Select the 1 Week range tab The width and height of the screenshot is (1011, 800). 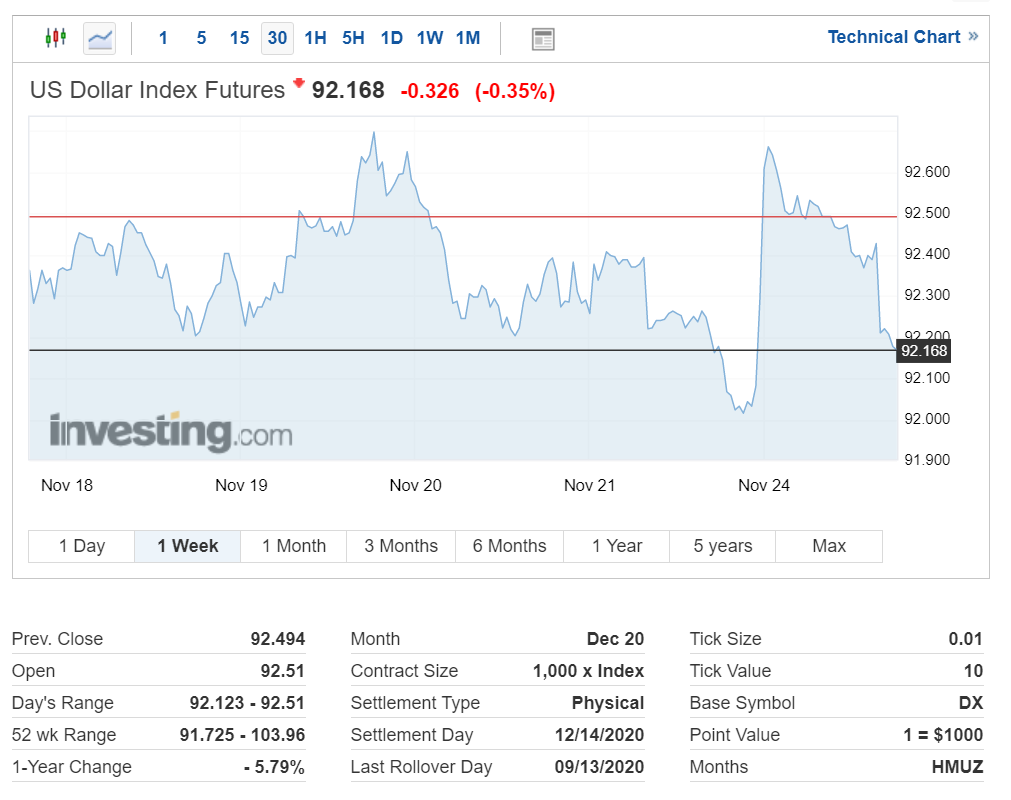[188, 546]
